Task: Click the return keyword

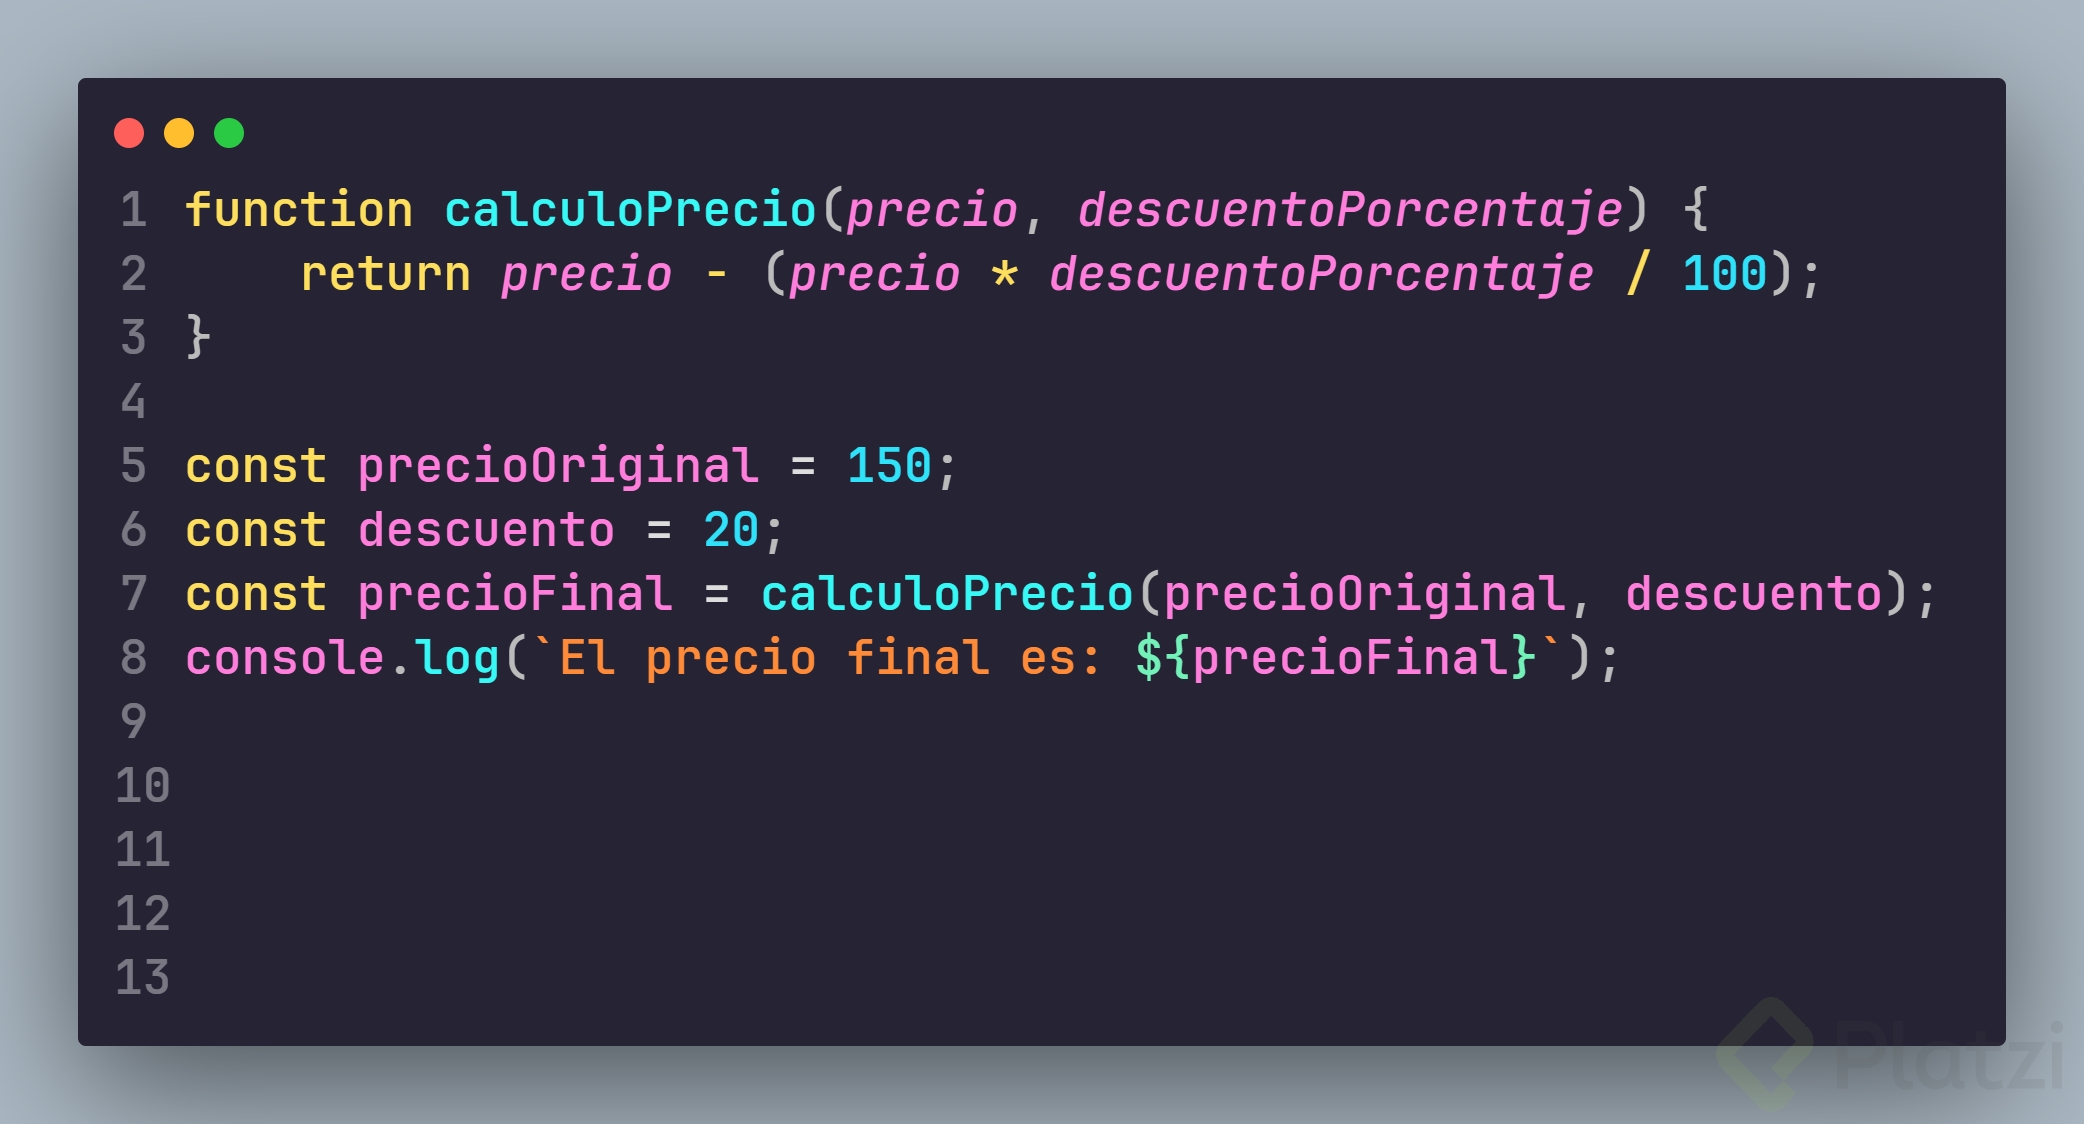Action: [385, 274]
